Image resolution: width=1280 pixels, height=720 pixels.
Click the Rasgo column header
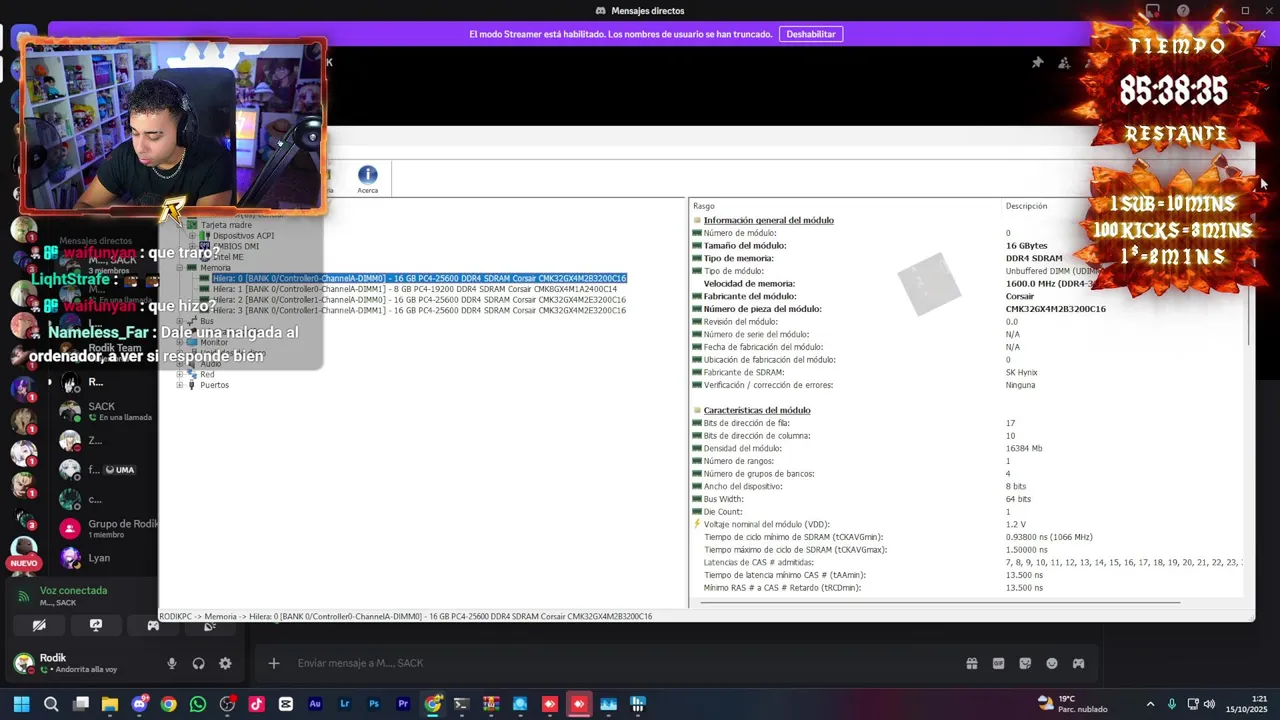coord(704,206)
